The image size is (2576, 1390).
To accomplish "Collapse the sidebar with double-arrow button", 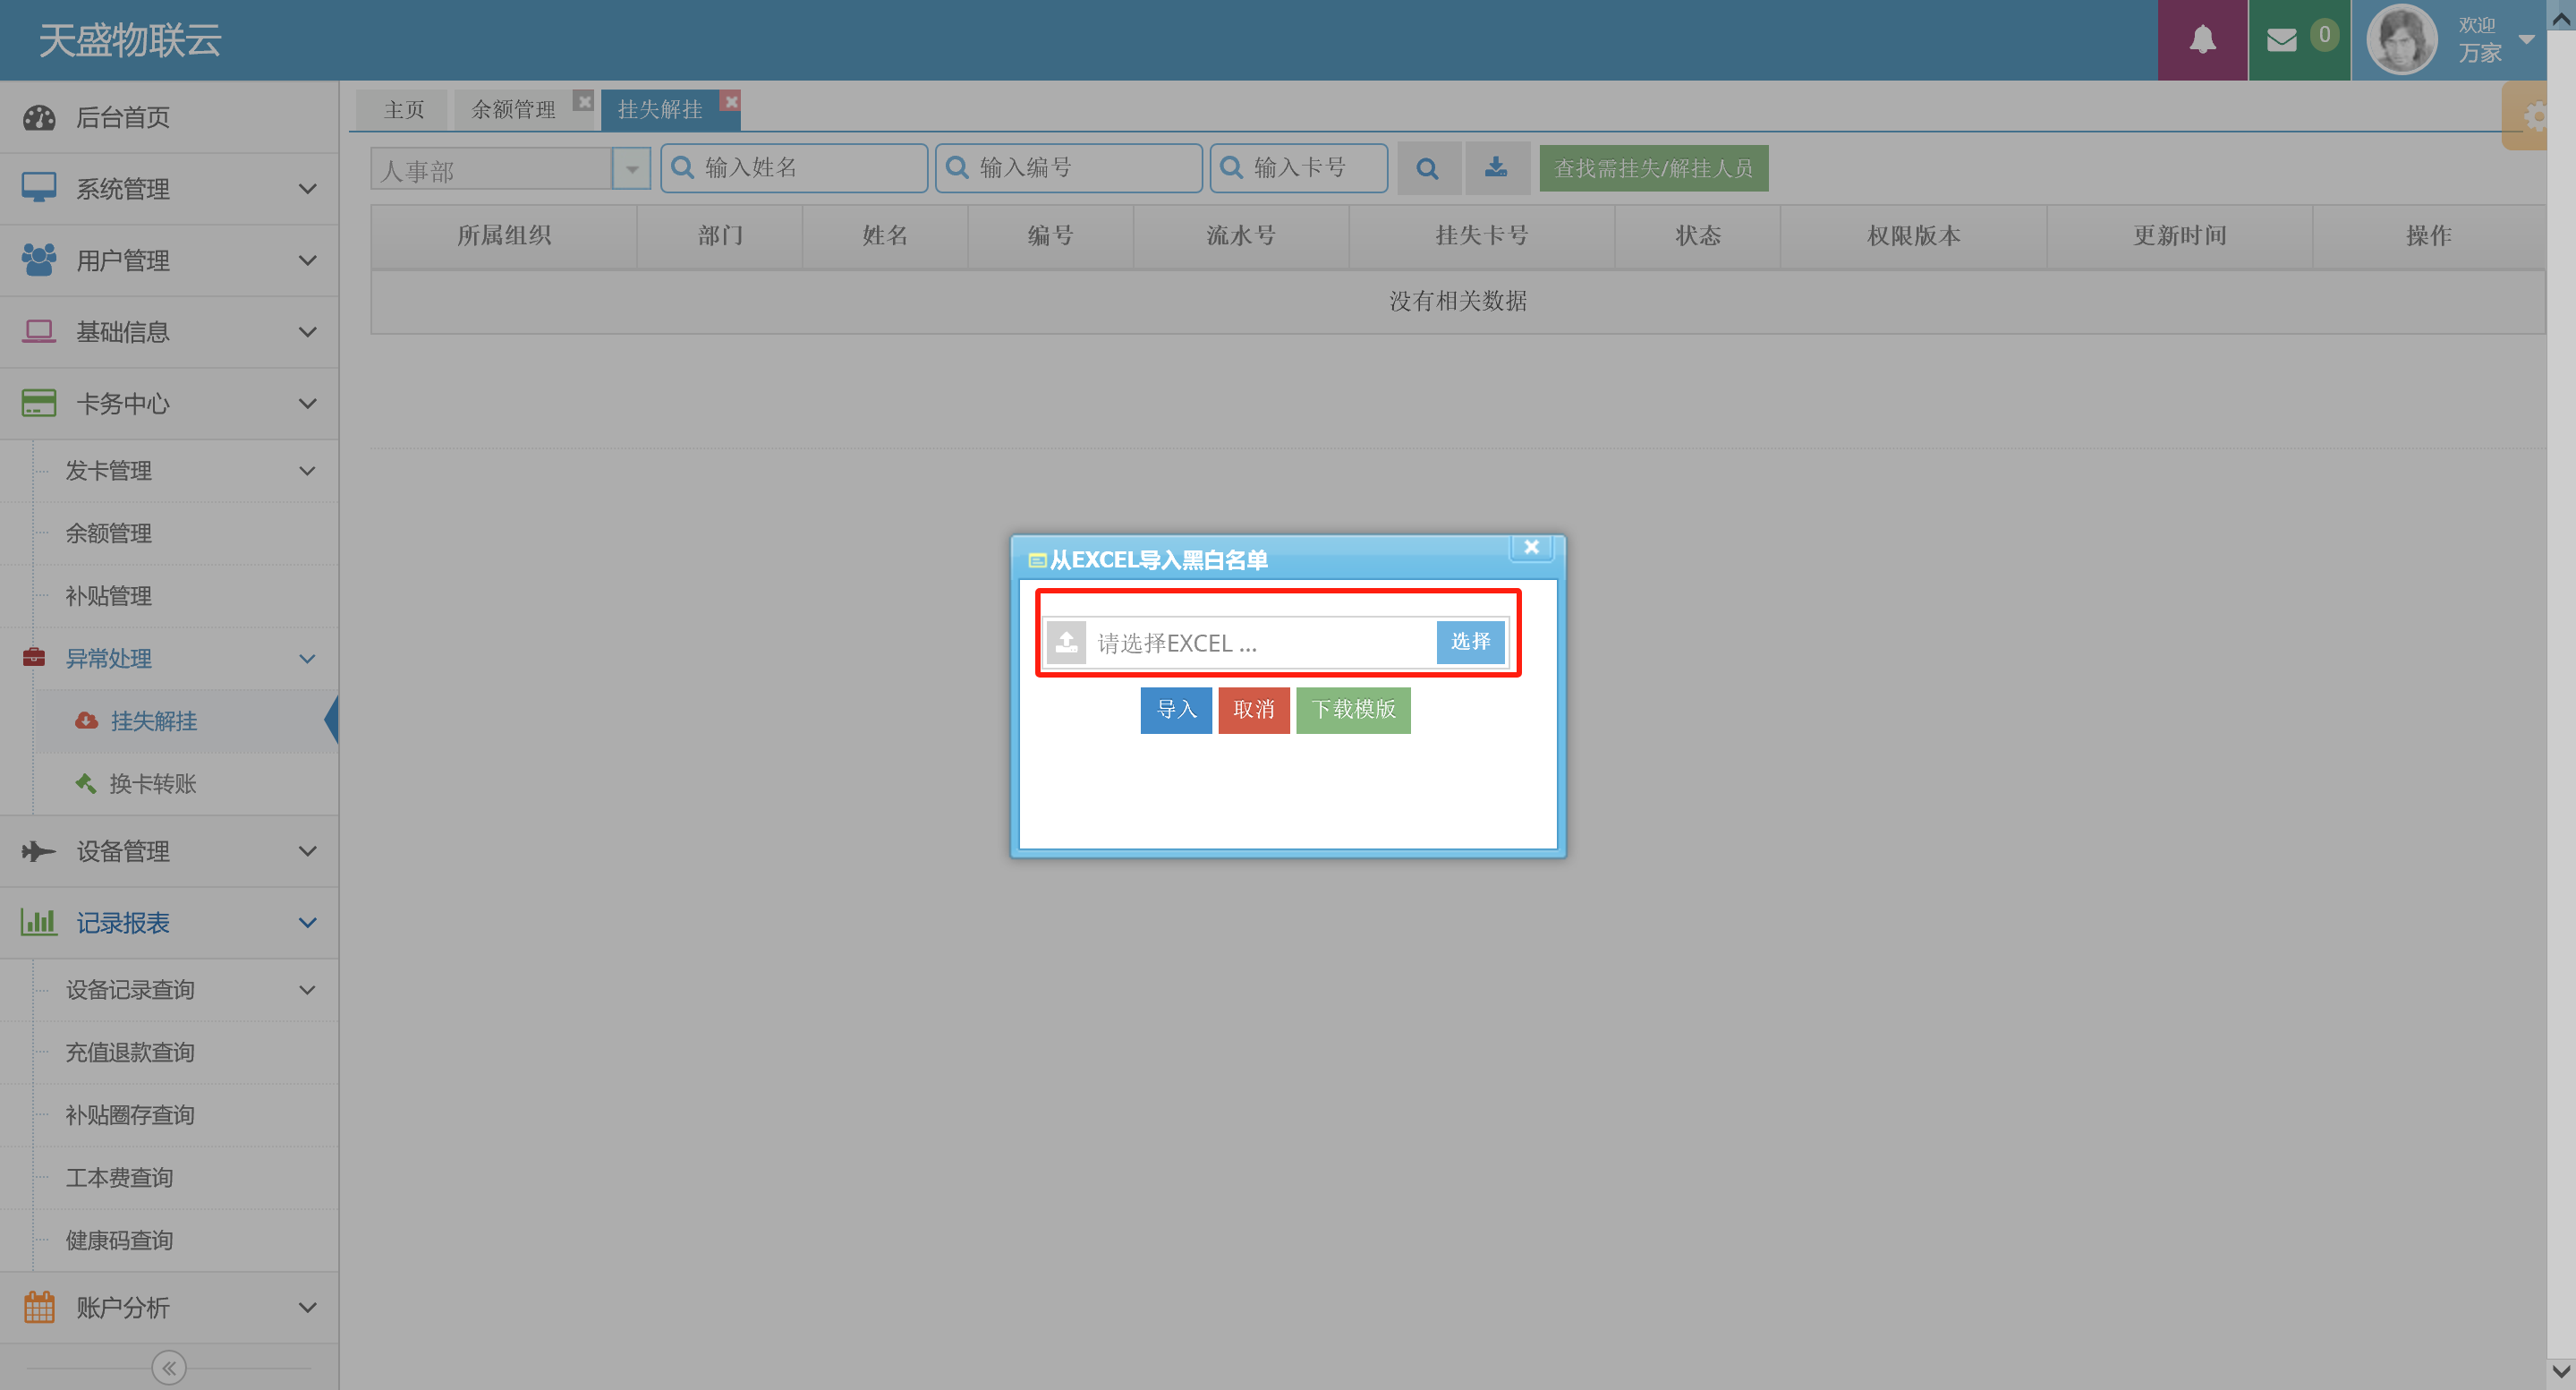I will pos(169,1368).
